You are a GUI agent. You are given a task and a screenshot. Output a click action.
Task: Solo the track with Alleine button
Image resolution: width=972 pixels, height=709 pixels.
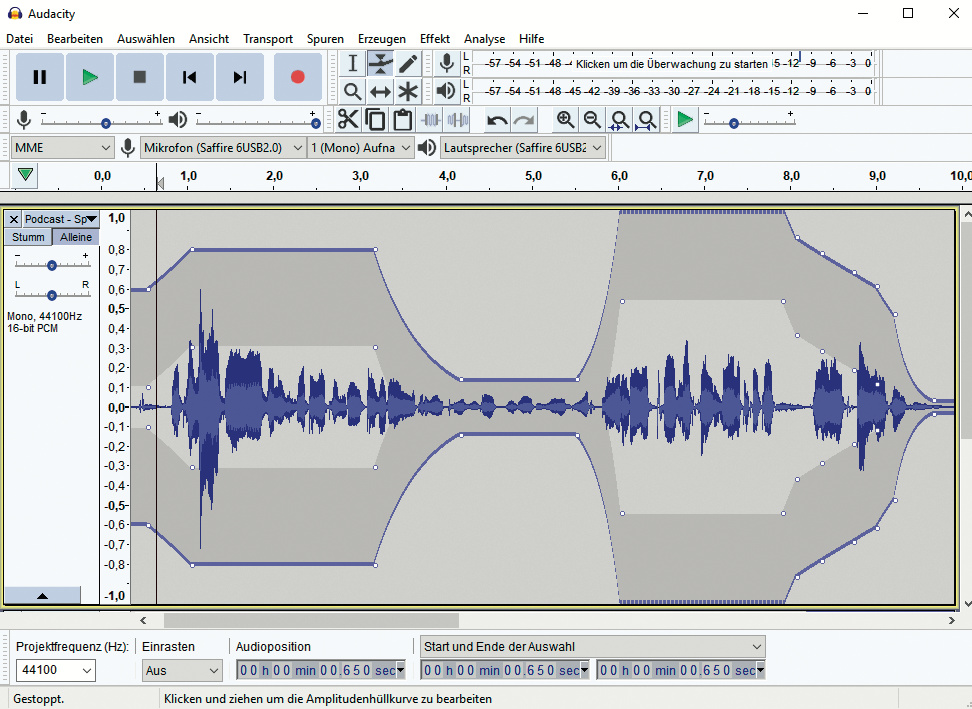click(76, 237)
